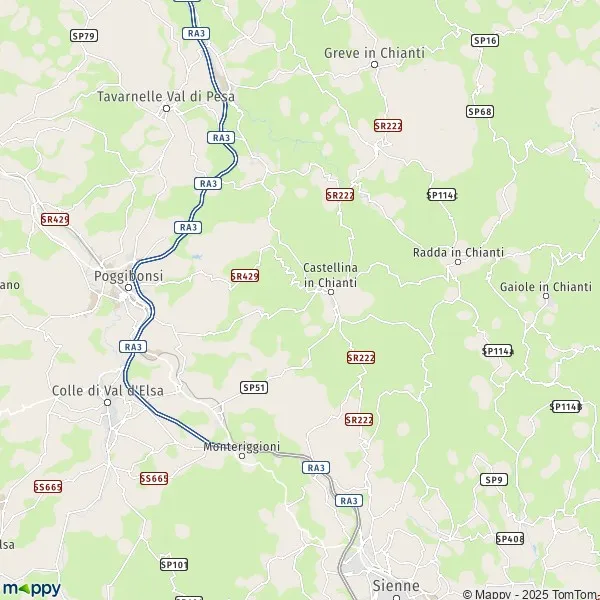
Task: Click the SP9 road shield
Action: (x=494, y=479)
